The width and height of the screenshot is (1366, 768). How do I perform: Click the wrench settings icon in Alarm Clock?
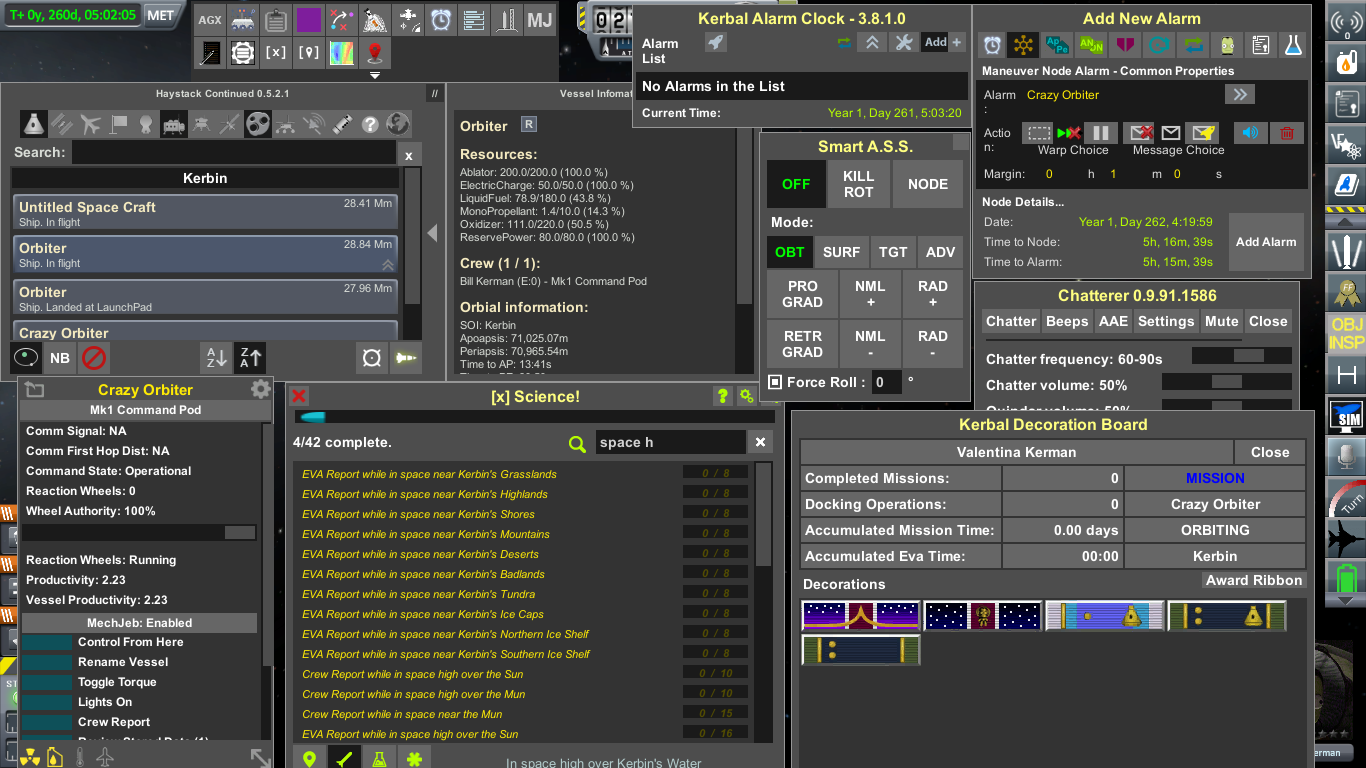pos(903,42)
